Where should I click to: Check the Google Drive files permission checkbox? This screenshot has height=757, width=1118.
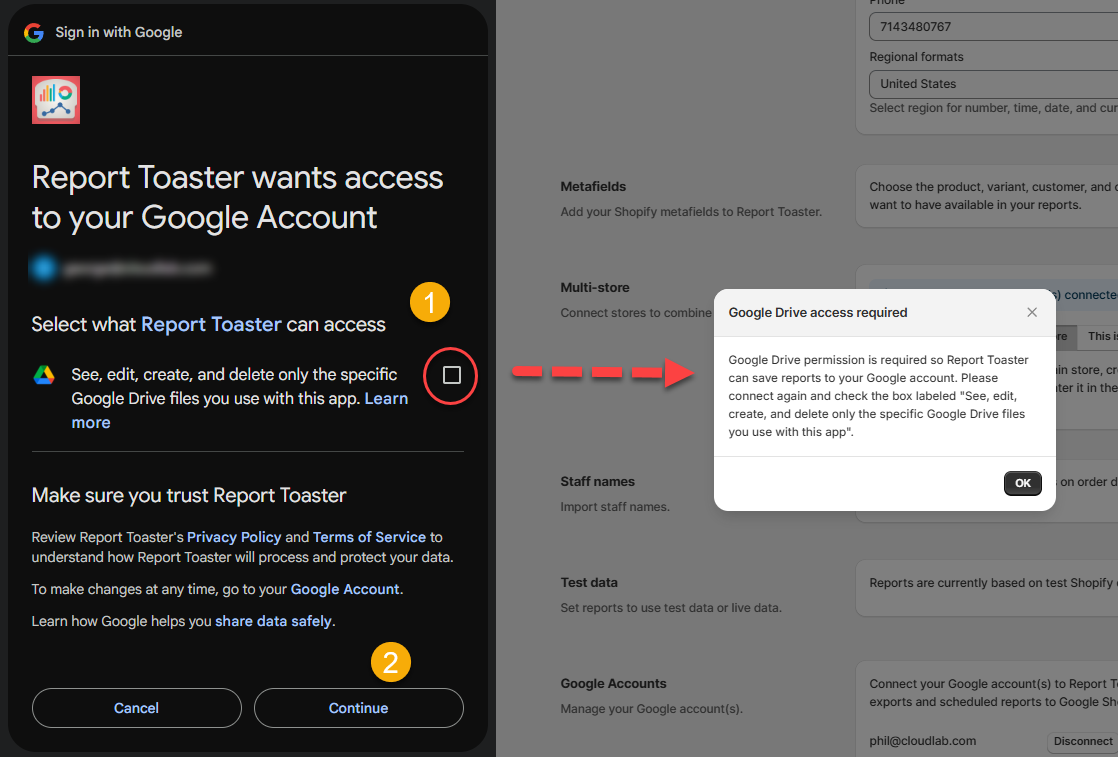(451, 375)
